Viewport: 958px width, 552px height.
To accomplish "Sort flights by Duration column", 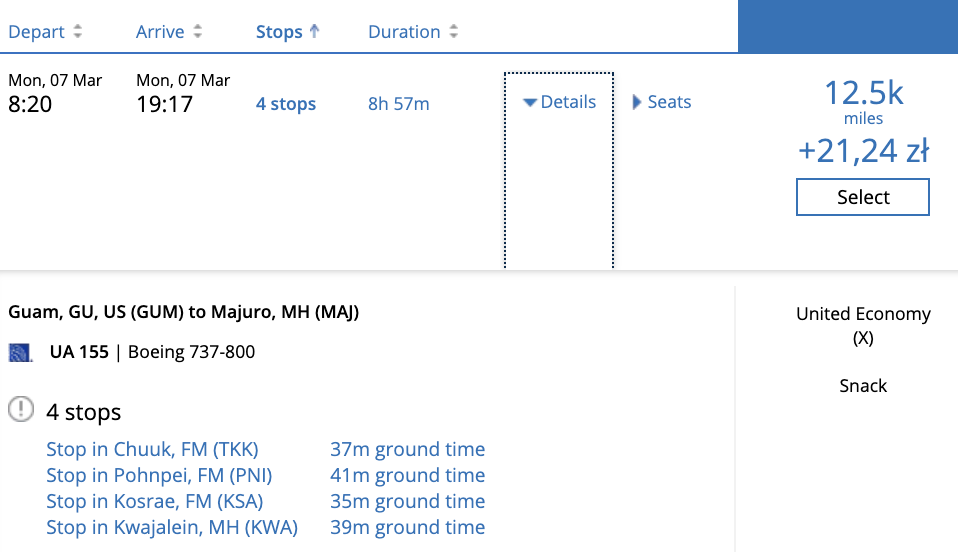I will pyautogui.click(x=404, y=32).
